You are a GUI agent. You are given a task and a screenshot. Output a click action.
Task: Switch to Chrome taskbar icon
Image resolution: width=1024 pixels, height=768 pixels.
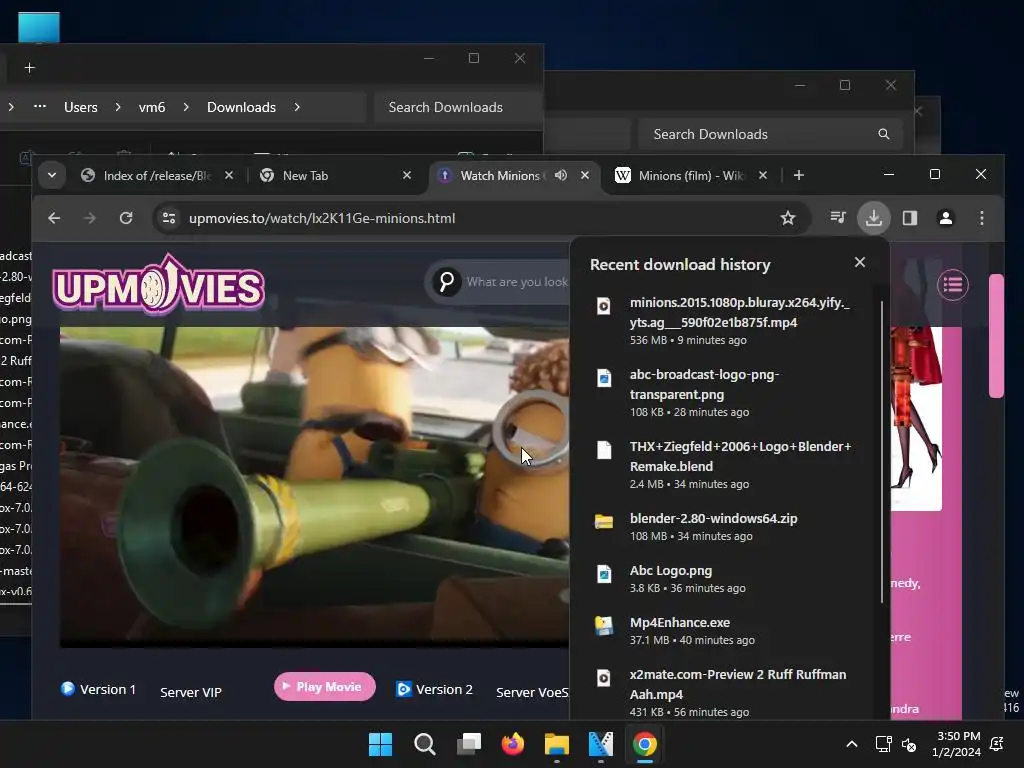pos(645,744)
